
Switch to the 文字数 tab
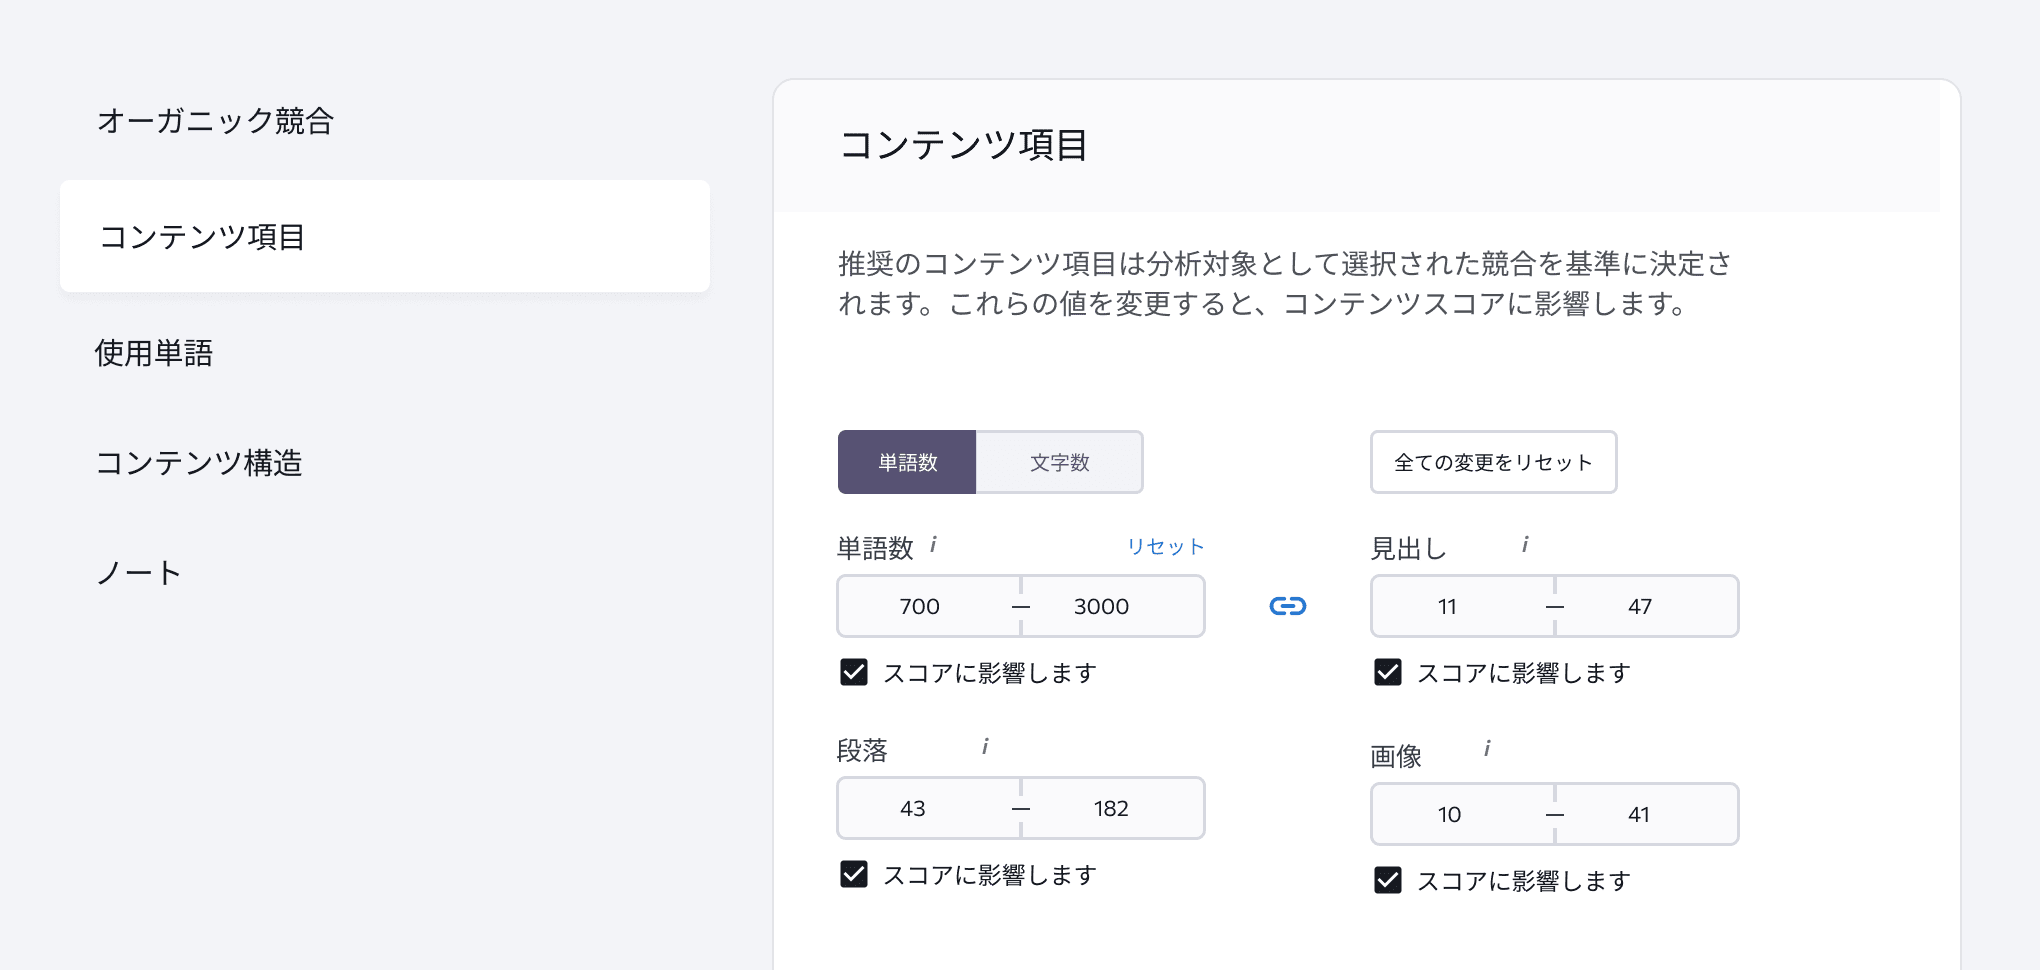tap(1059, 462)
